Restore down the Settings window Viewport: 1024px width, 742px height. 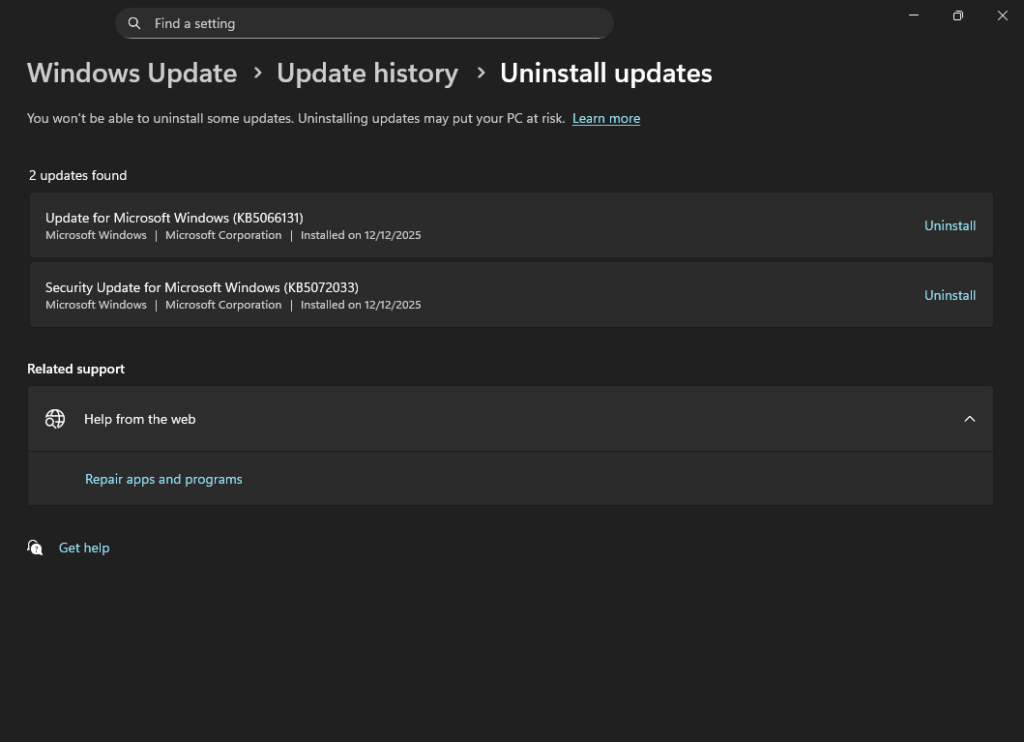(958, 16)
